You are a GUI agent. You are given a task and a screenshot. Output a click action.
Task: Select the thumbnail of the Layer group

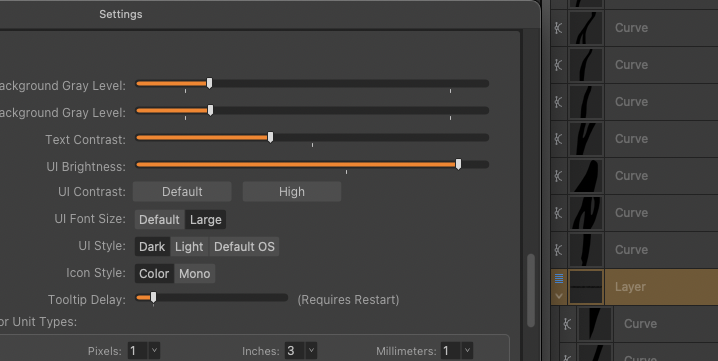586,287
